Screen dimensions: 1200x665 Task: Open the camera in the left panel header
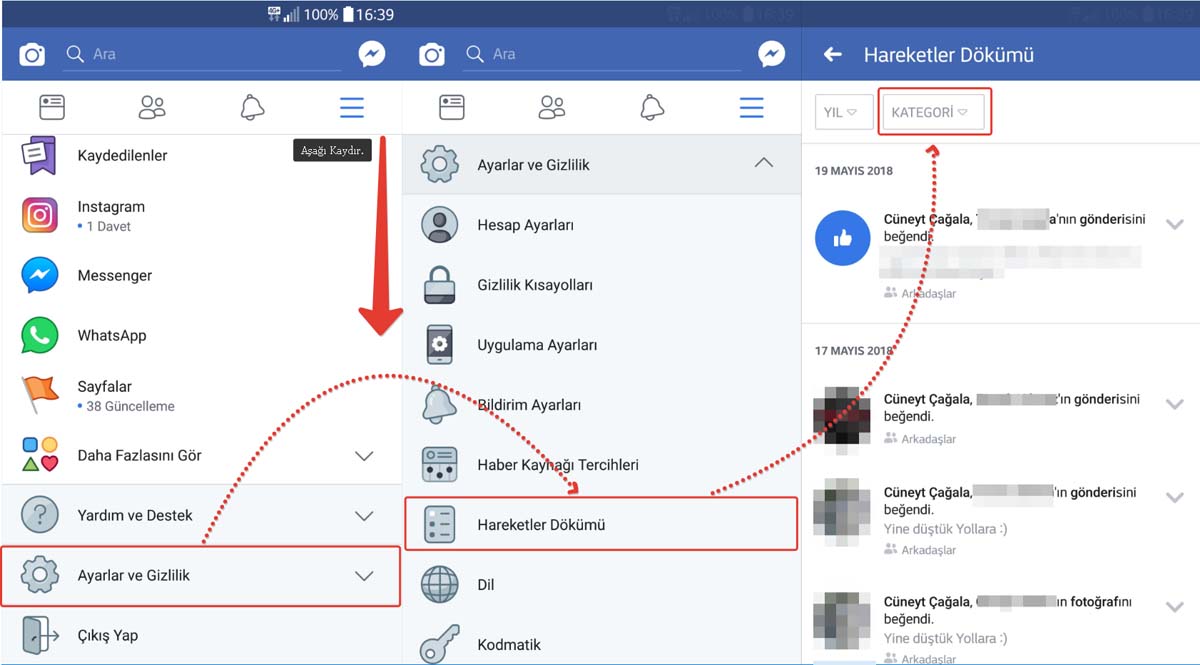(32, 54)
